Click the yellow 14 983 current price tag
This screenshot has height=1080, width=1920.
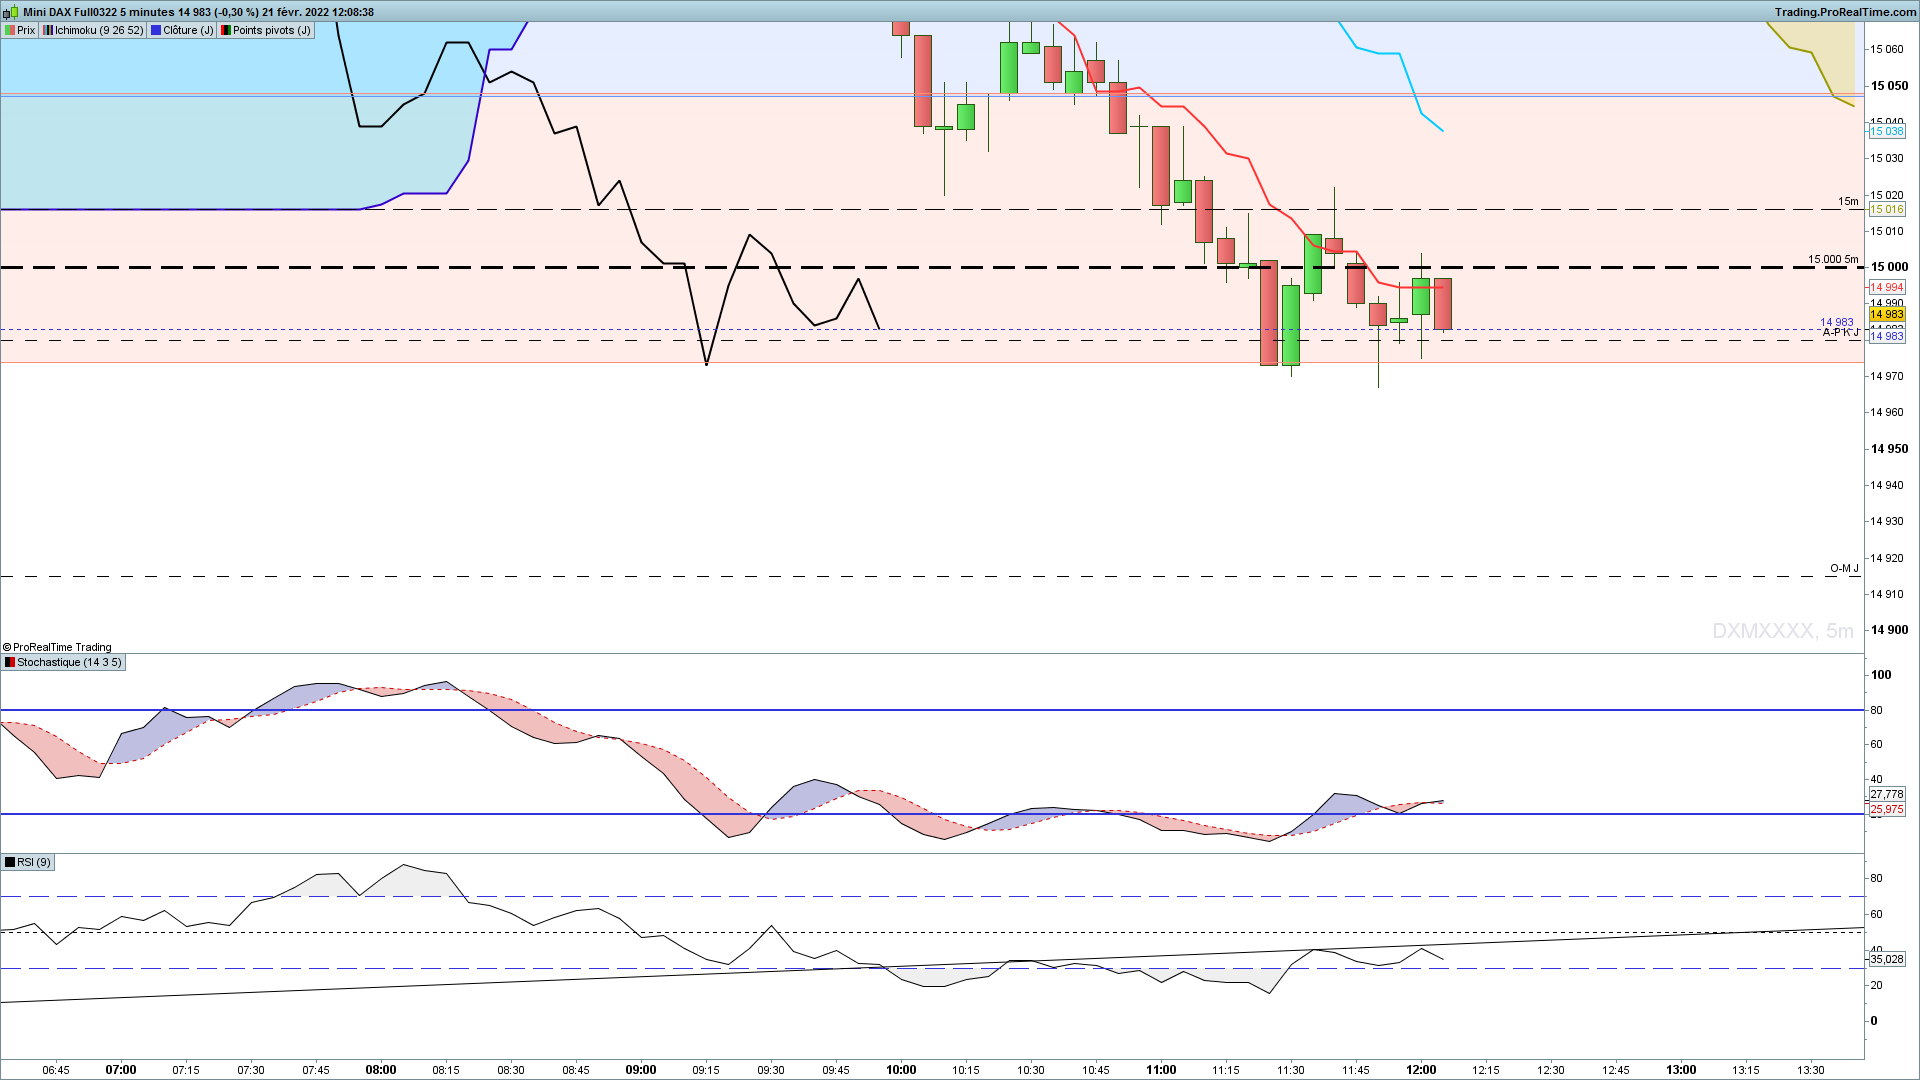click(x=1887, y=315)
